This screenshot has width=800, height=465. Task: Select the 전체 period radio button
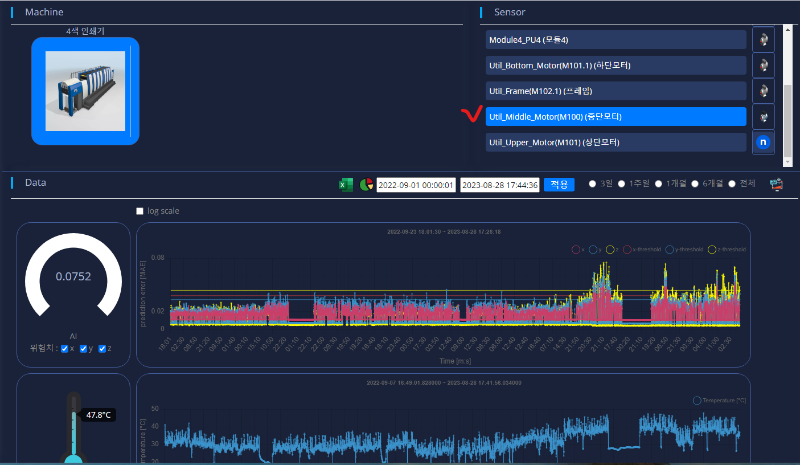(732, 184)
